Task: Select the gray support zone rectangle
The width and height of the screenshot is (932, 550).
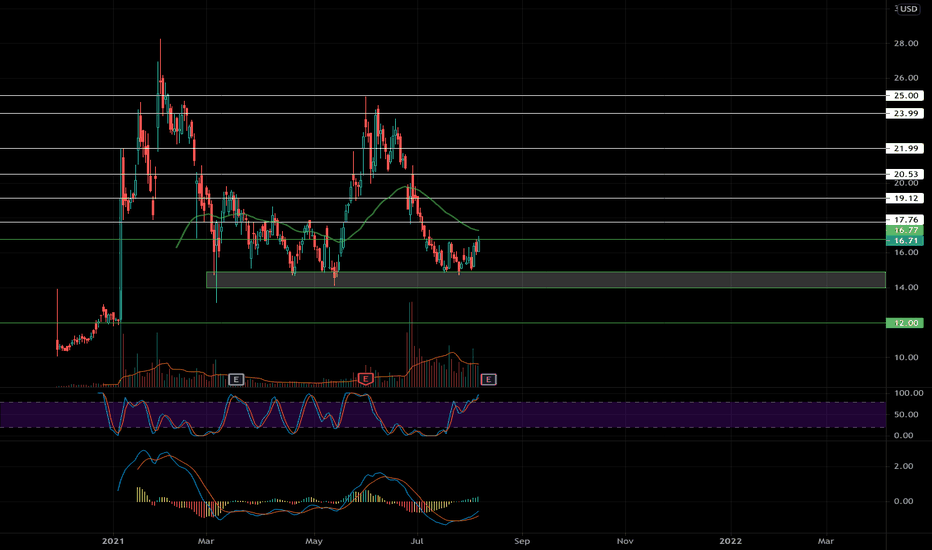Action: point(546,280)
